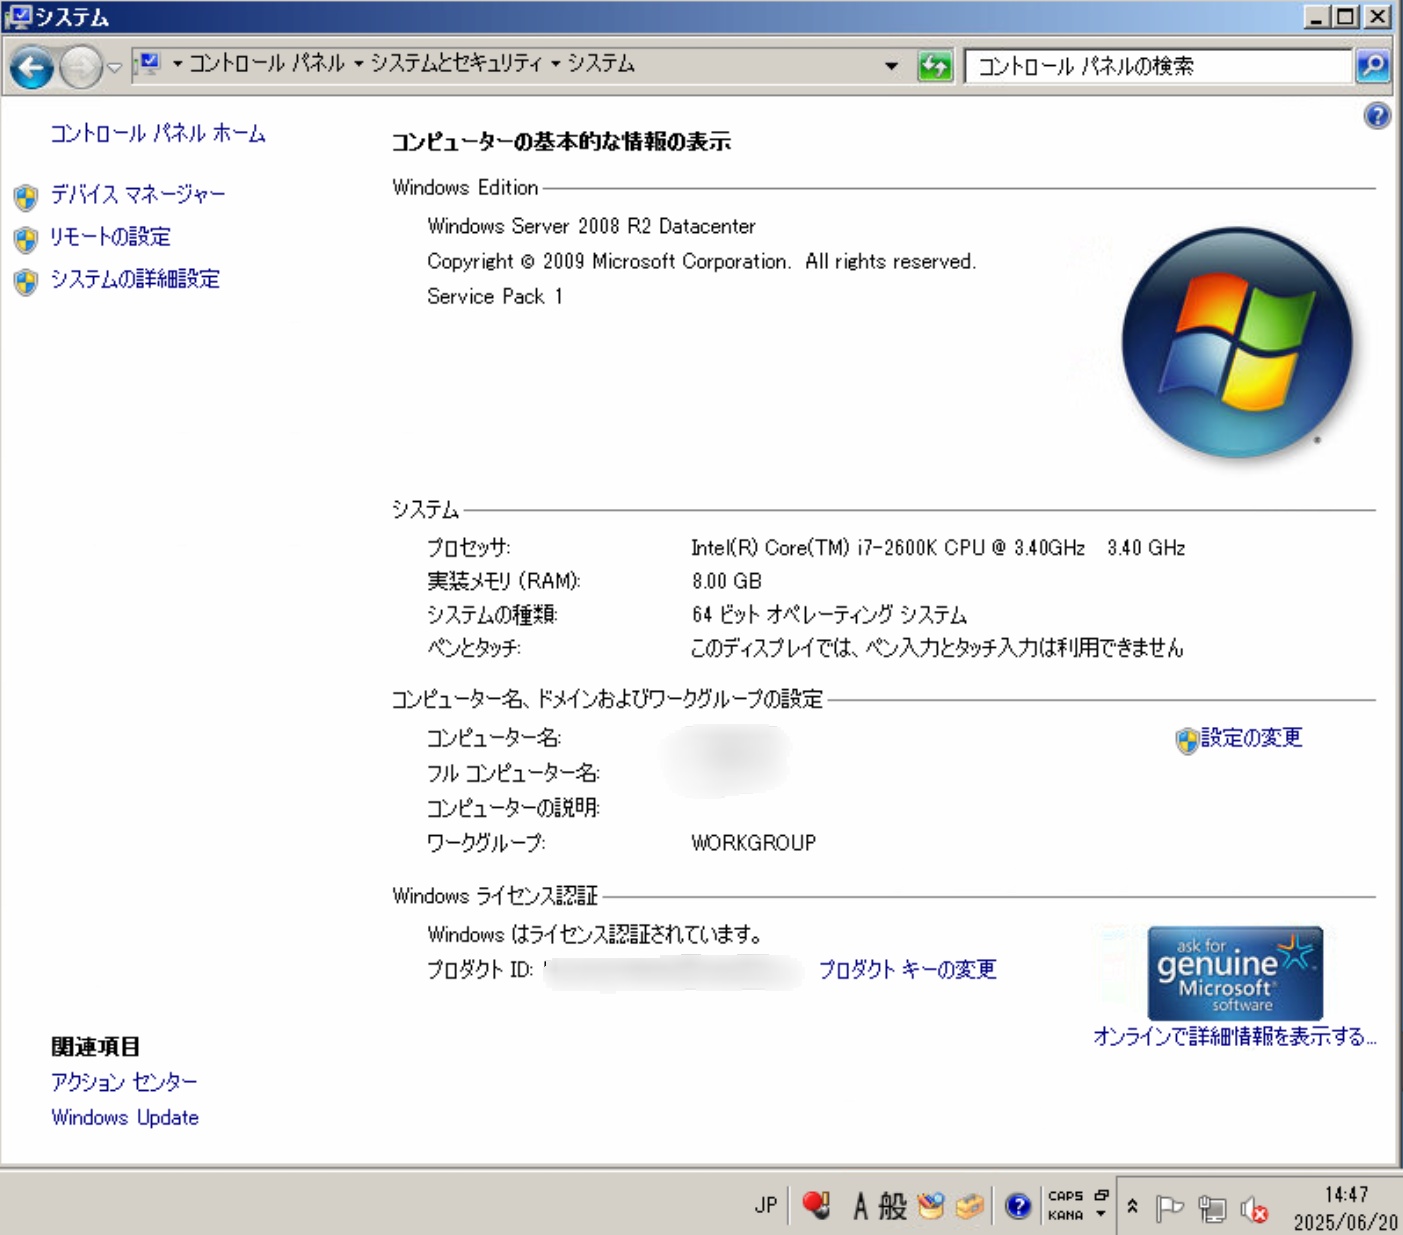Click shield icon beside デバイス マネージャー
The height and width of the screenshot is (1235, 1403).
coord(26,197)
